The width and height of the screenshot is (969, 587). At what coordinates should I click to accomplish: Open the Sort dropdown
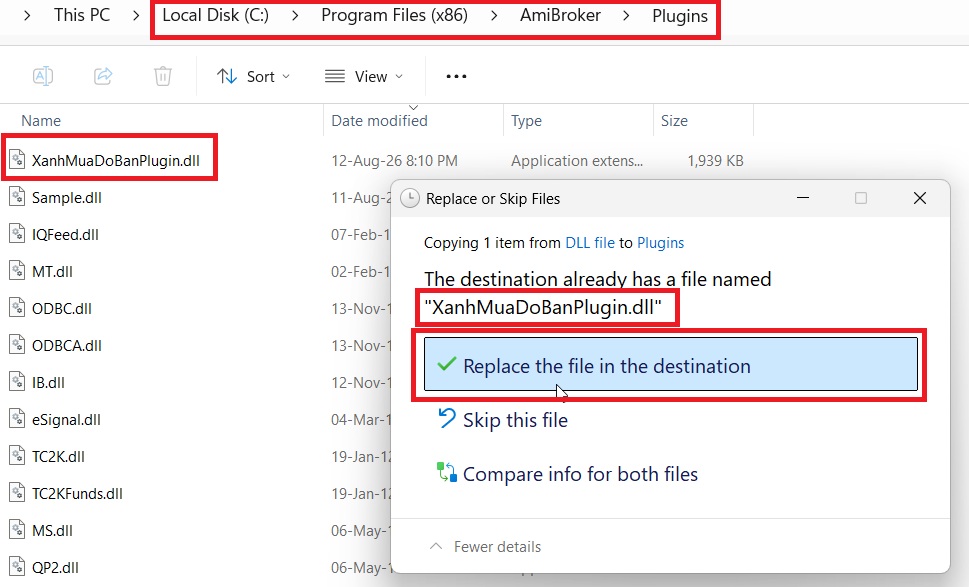(253, 77)
